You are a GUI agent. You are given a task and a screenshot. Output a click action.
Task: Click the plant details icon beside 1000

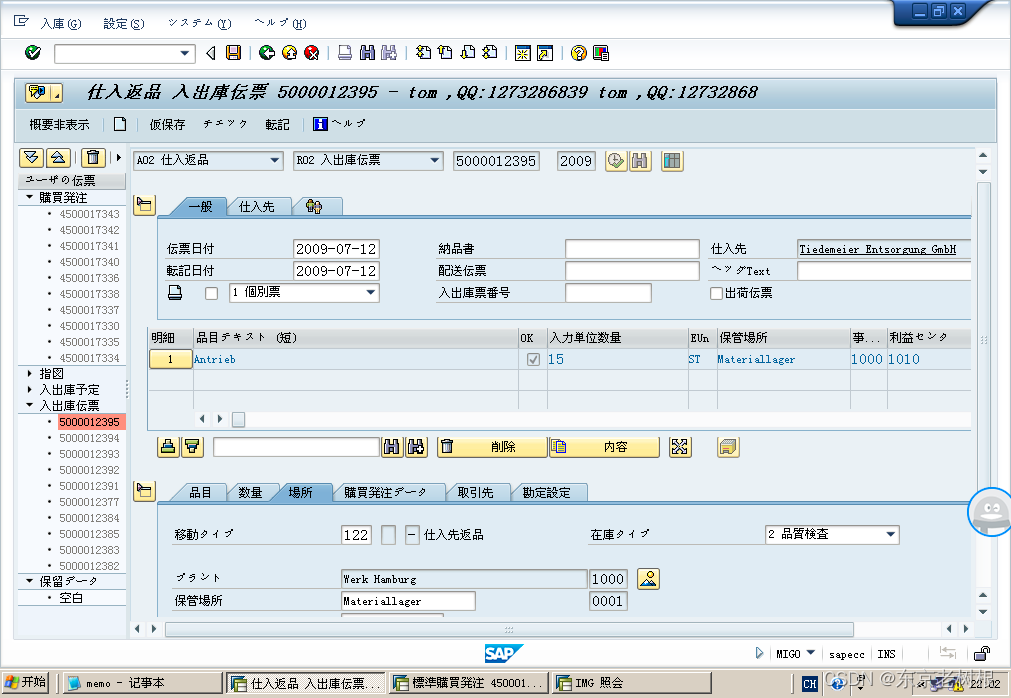click(x=649, y=578)
